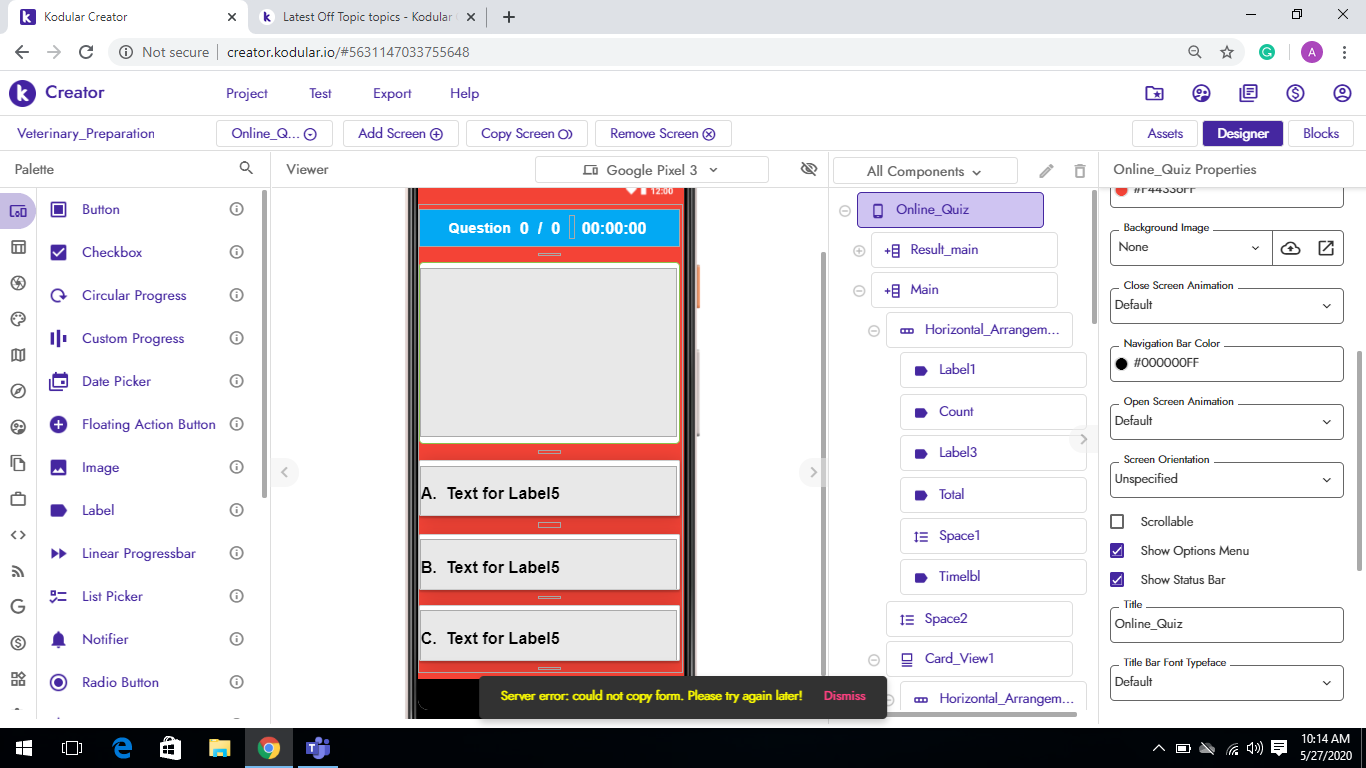Click the delete component trash icon
Screen dimensions: 1366x768
(x=1080, y=171)
